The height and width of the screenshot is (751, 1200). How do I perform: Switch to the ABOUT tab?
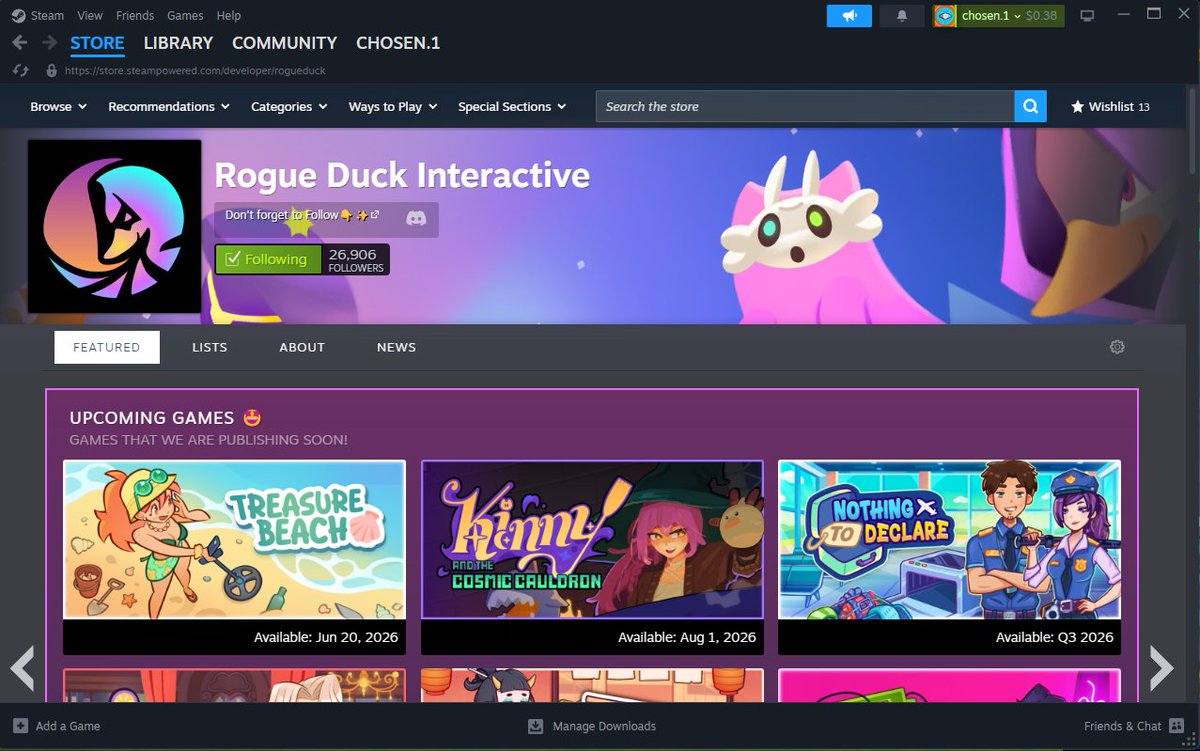click(x=302, y=347)
